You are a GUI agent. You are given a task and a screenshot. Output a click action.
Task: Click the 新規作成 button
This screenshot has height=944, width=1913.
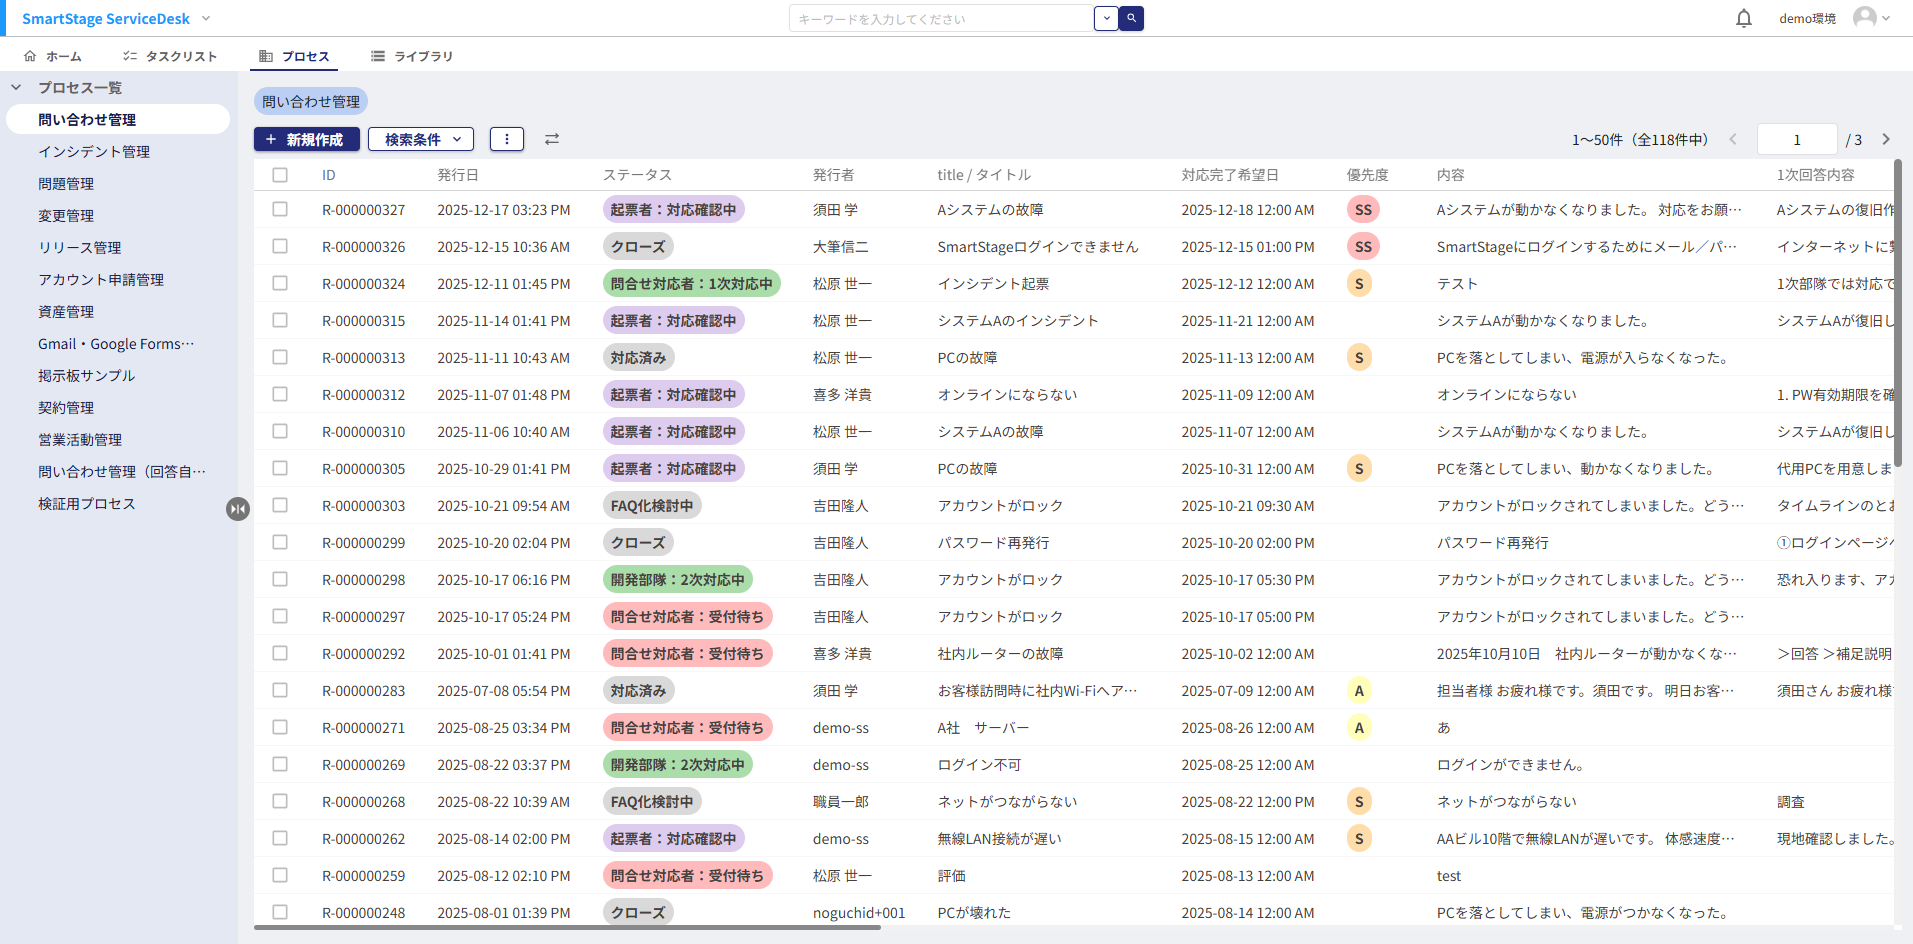point(305,139)
